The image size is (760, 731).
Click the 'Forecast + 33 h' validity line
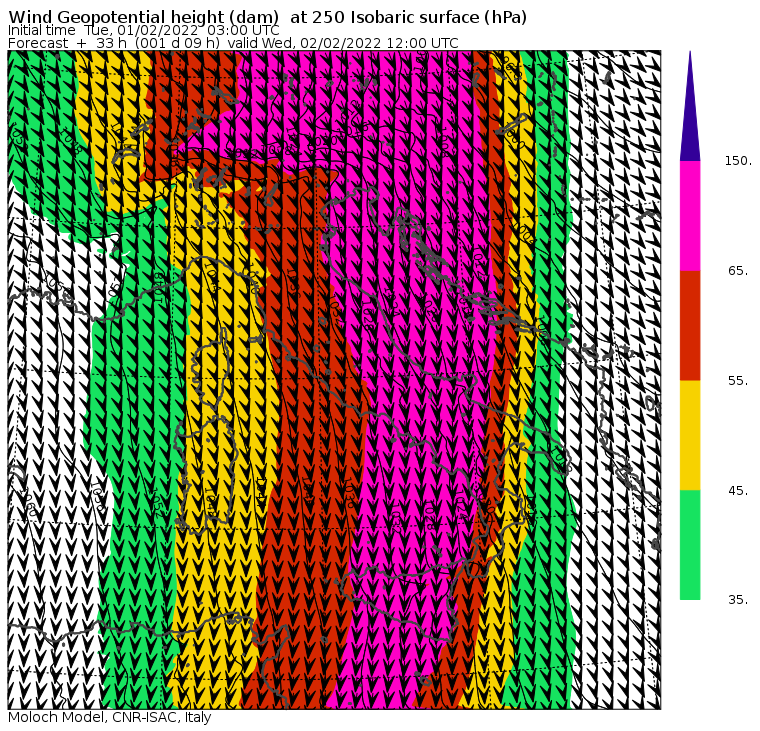click(233, 43)
